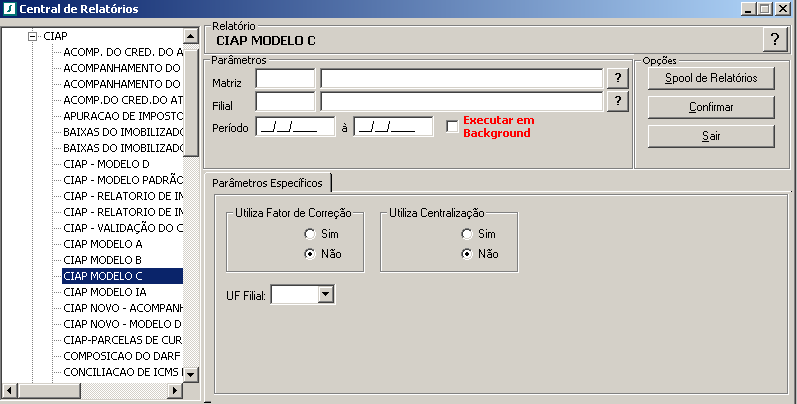Screen dimensions: 797x404
Task: Maximize the Central de Relatórios window
Action: [x=764, y=9]
